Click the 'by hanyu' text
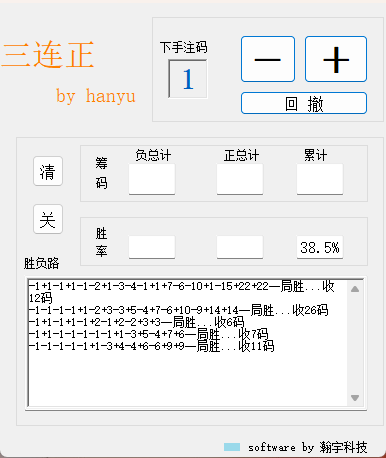The height and width of the screenshot is (458, 386). tap(96, 96)
